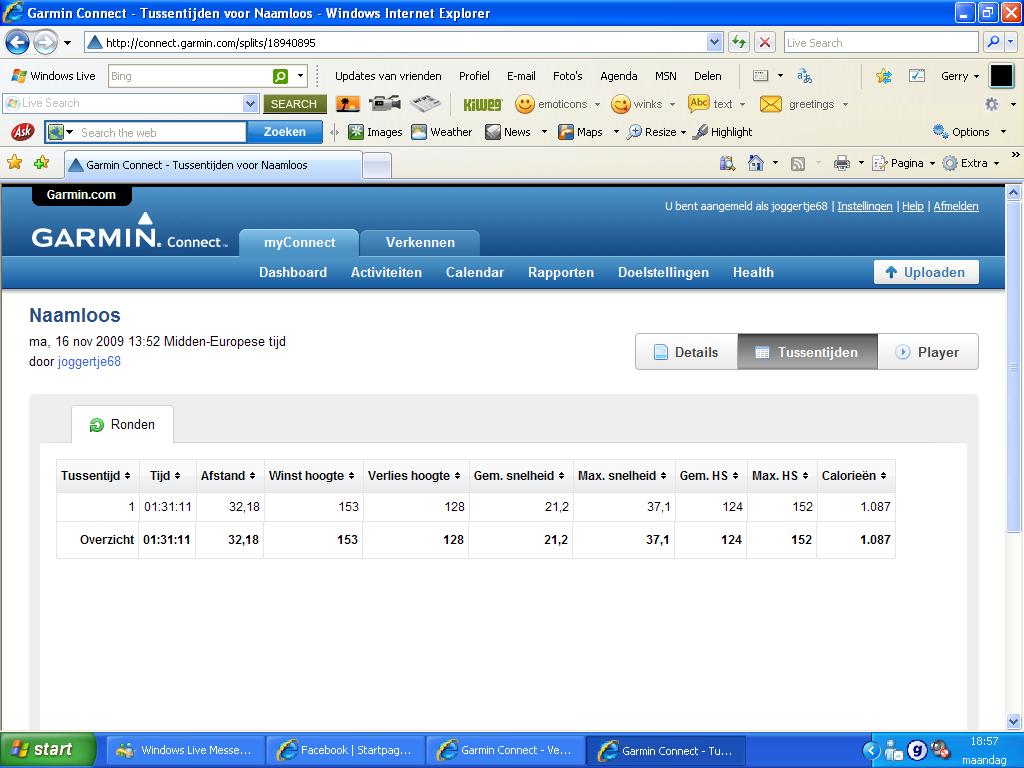
Task: Click the green Bing search icon
Action: point(280,76)
